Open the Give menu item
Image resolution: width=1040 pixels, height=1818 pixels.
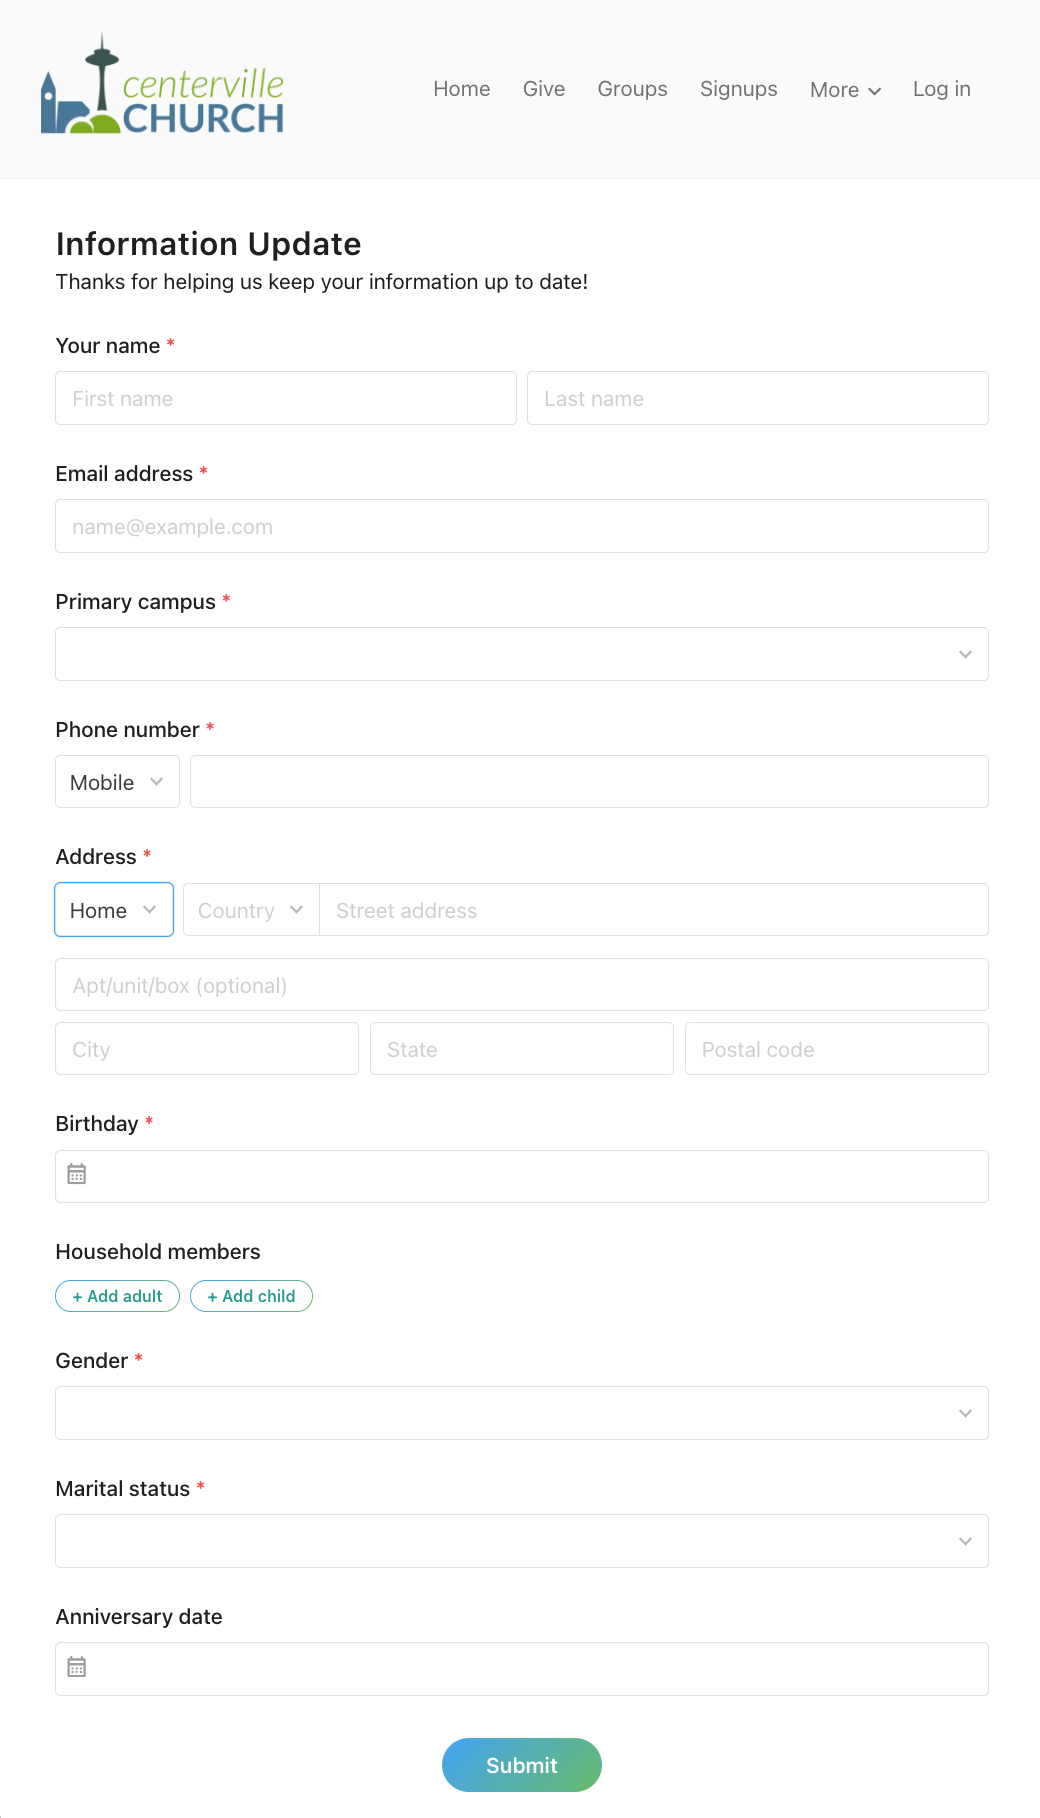543,89
